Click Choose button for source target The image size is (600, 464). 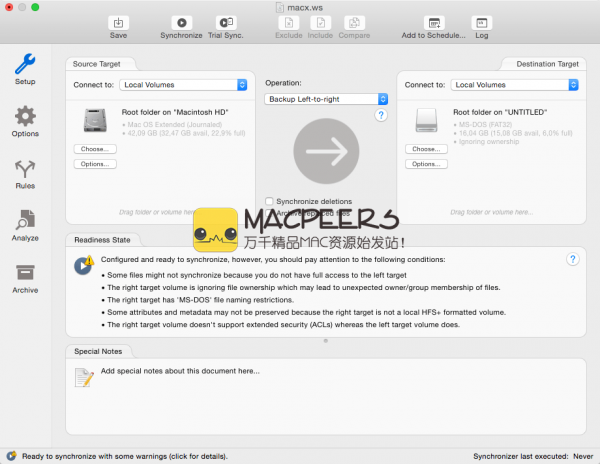point(95,149)
